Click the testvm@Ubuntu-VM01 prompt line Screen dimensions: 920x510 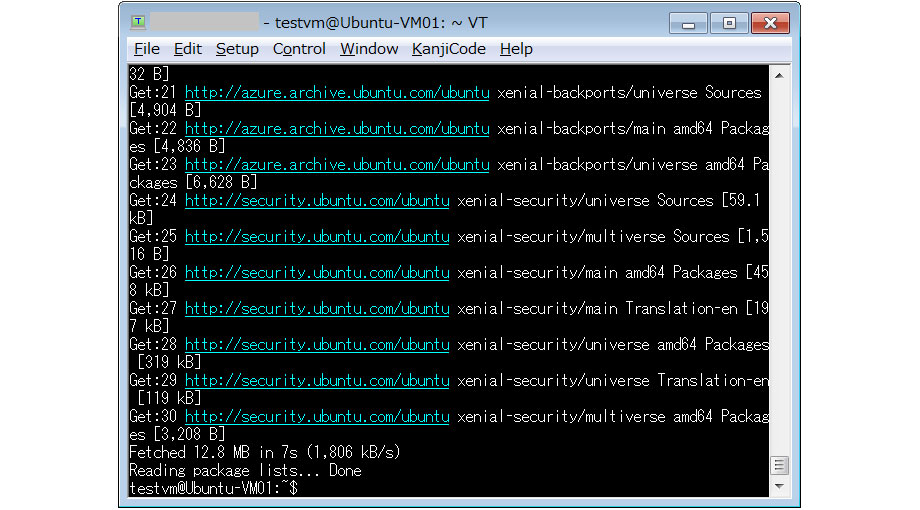click(214, 488)
